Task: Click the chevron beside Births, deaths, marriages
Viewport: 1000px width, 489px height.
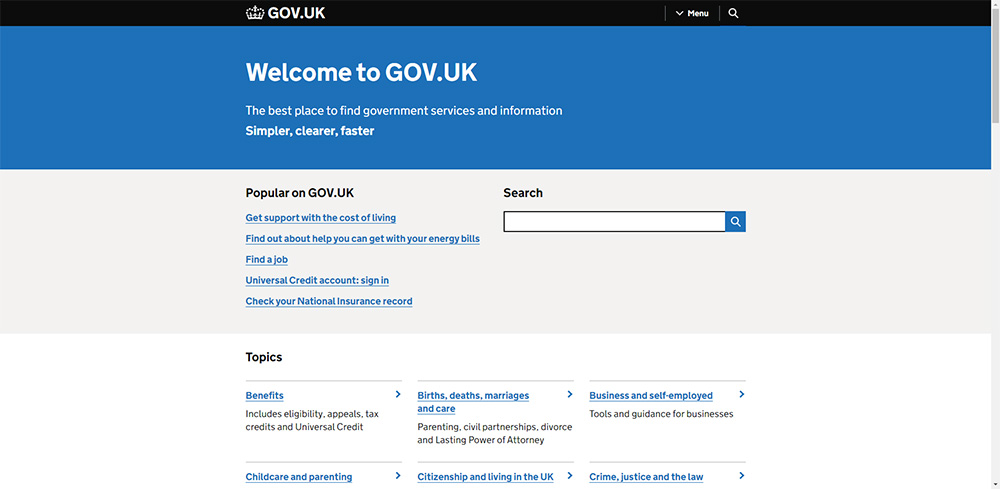Action: coord(570,394)
